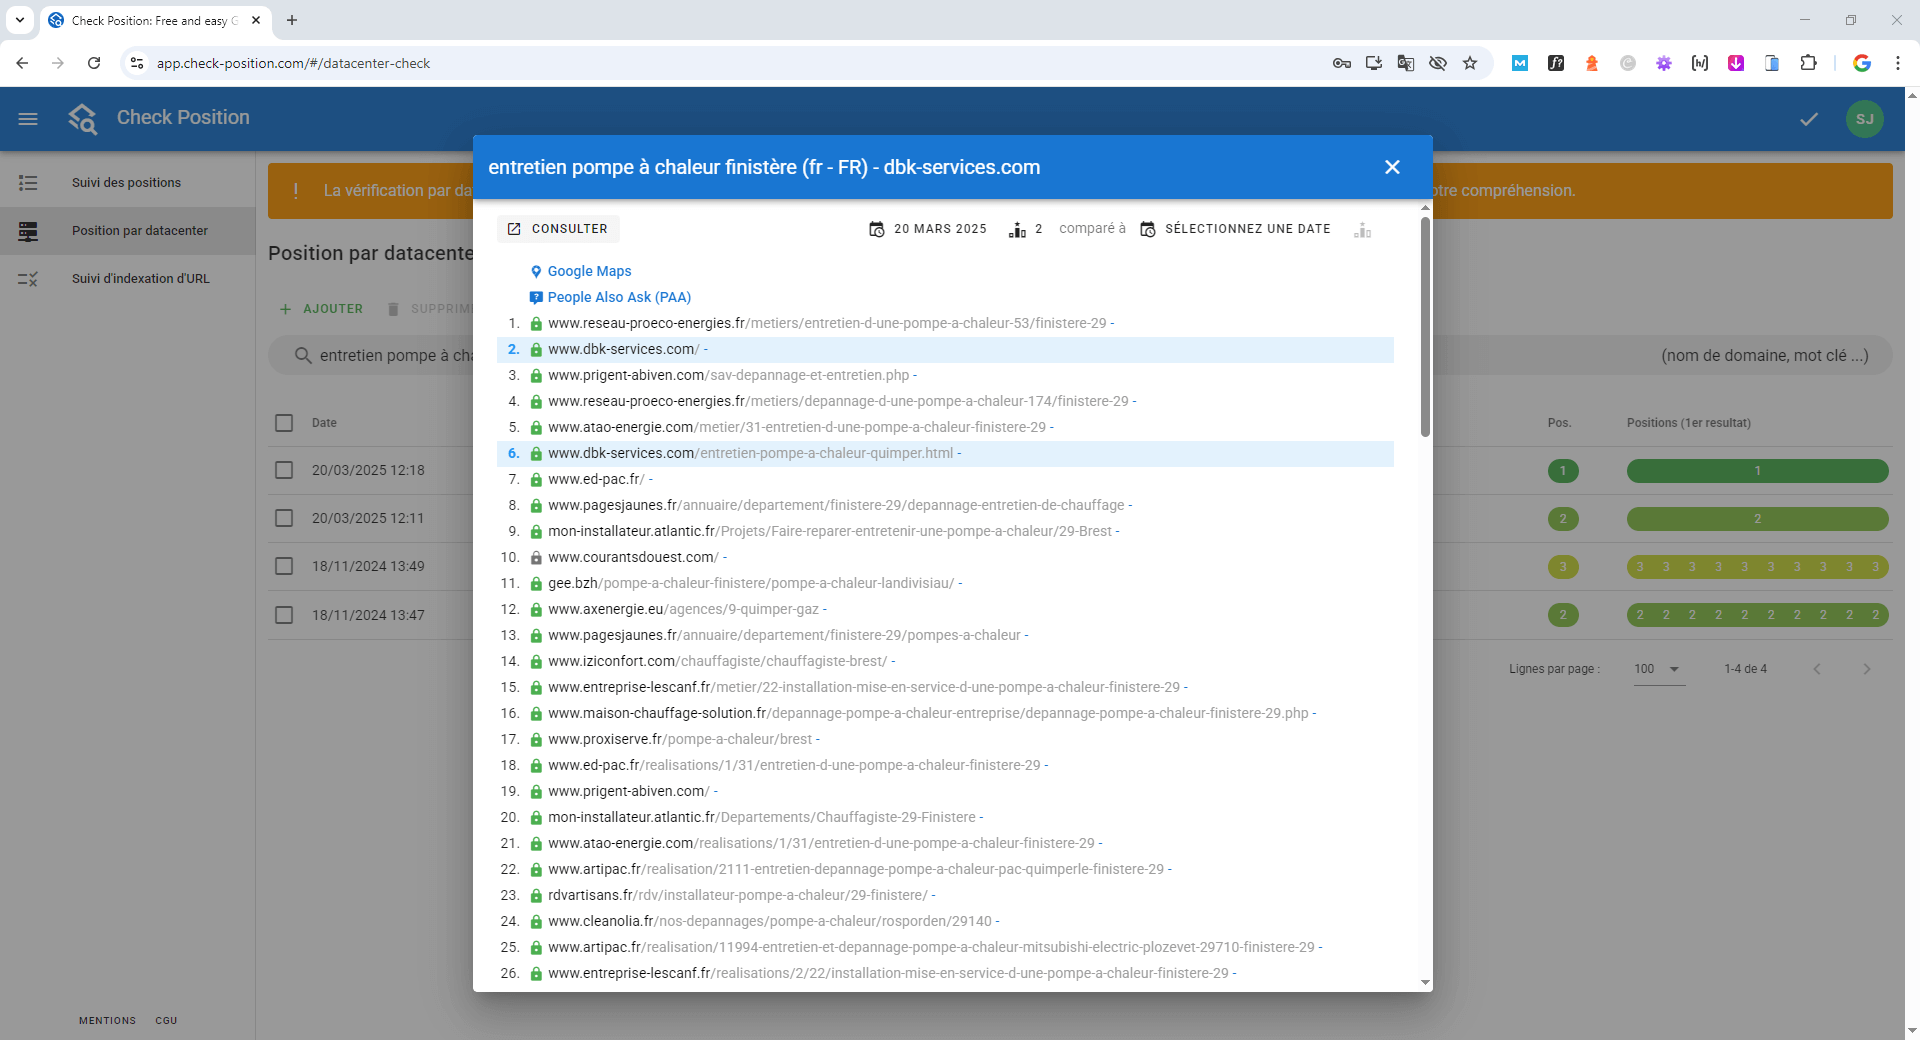Open the Google Maps link

(x=589, y=271)
